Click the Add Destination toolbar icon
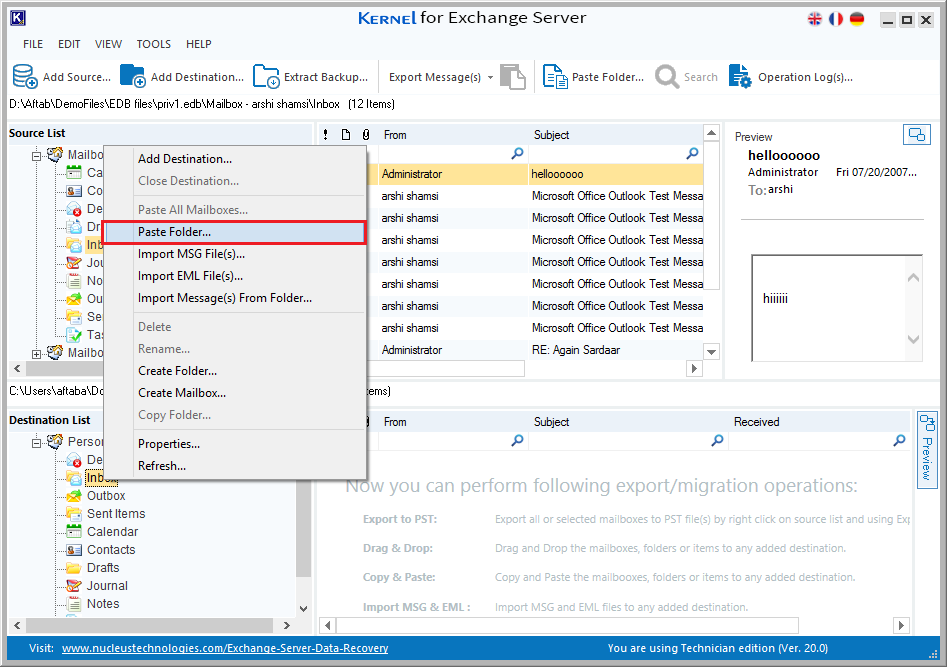Image resolution: width=947 pixels, height=667 pixels. [x=132, y=77]
